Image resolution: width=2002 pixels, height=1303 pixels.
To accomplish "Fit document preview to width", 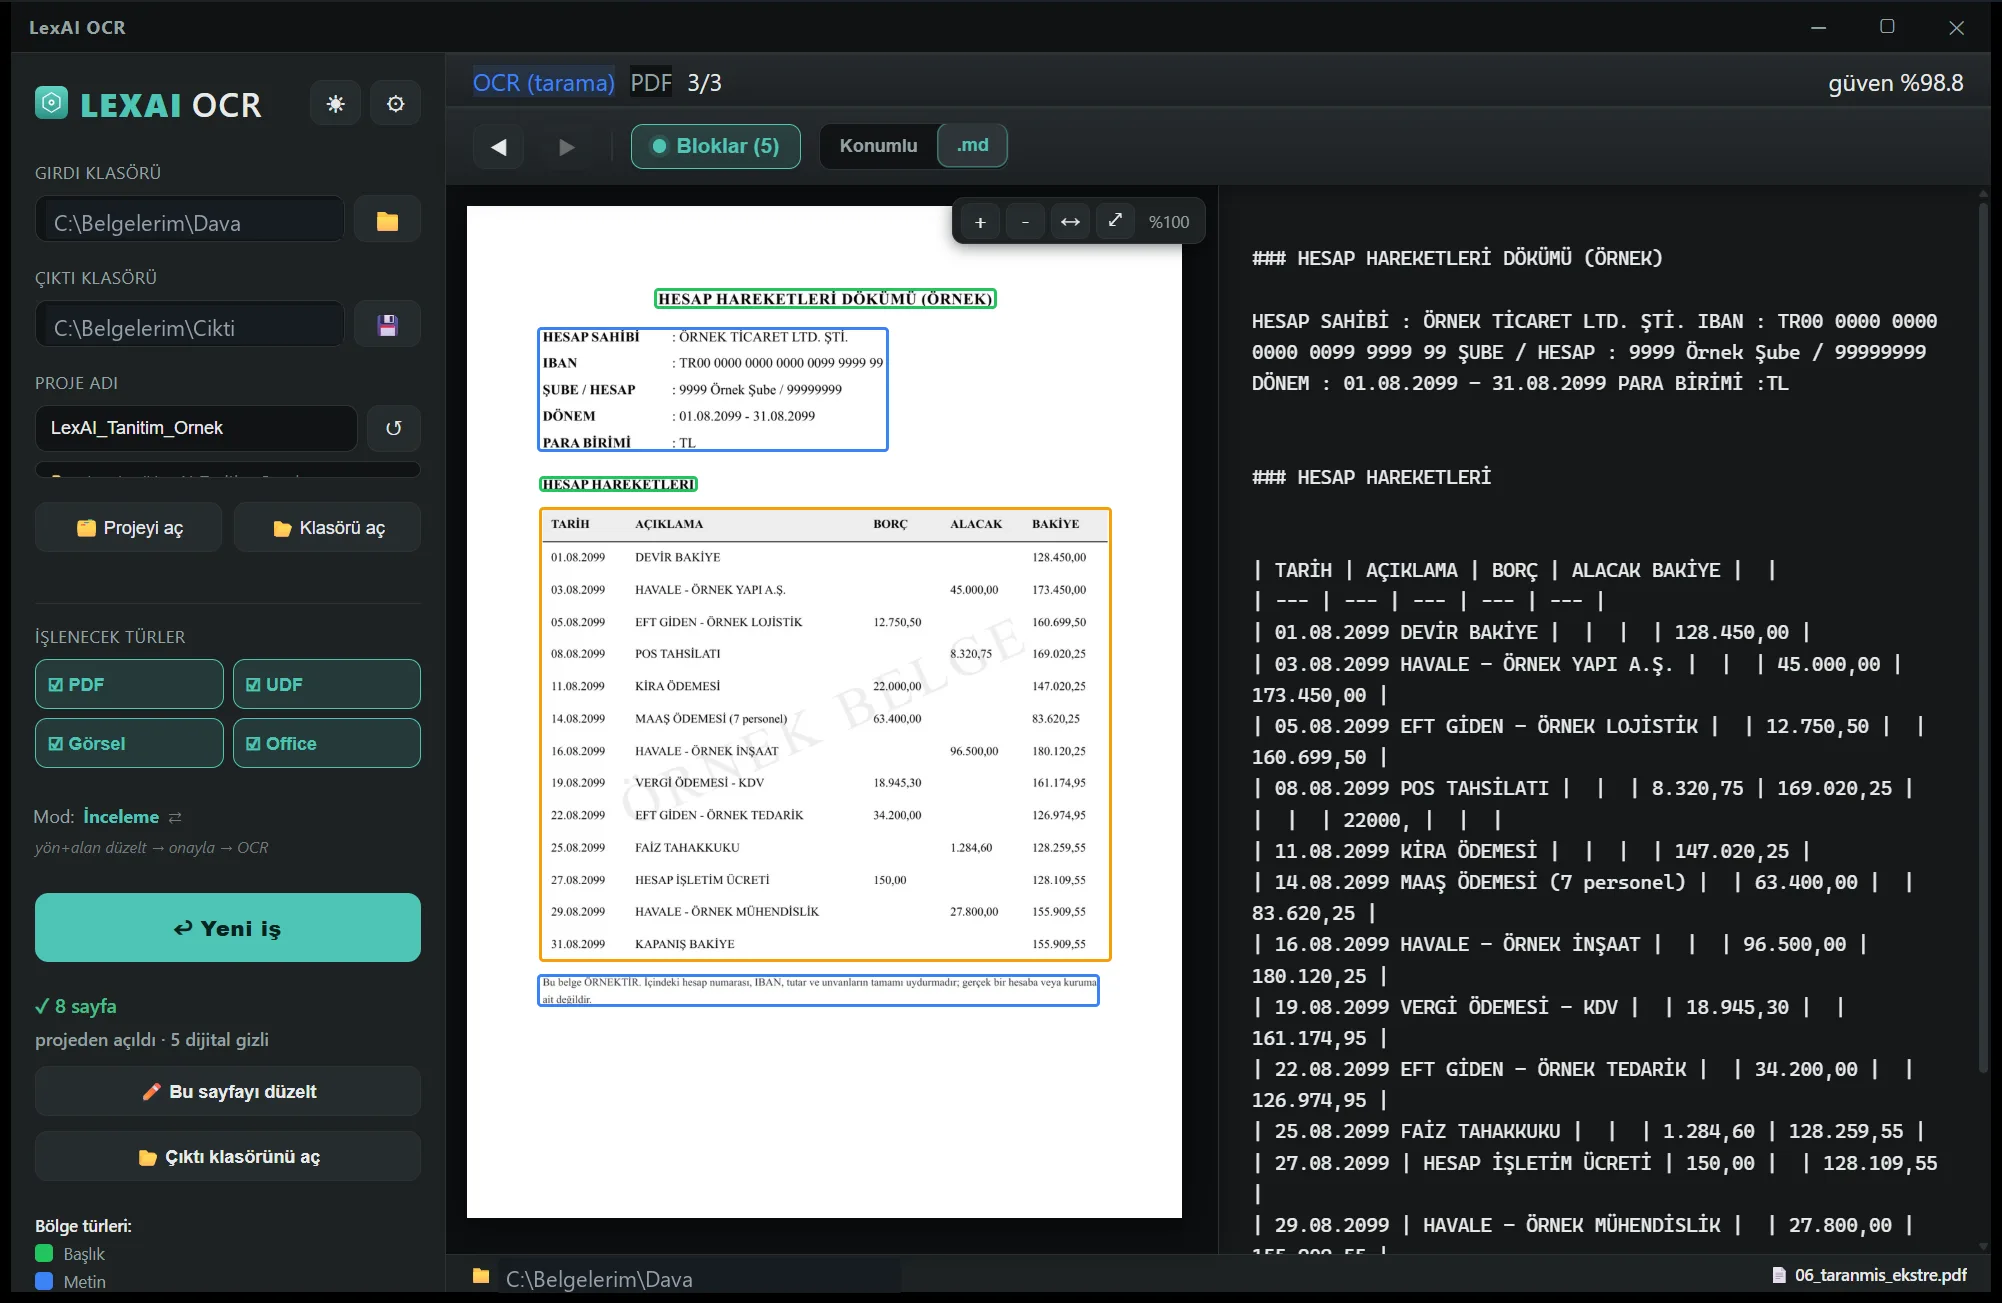I will click(1070, 222).
